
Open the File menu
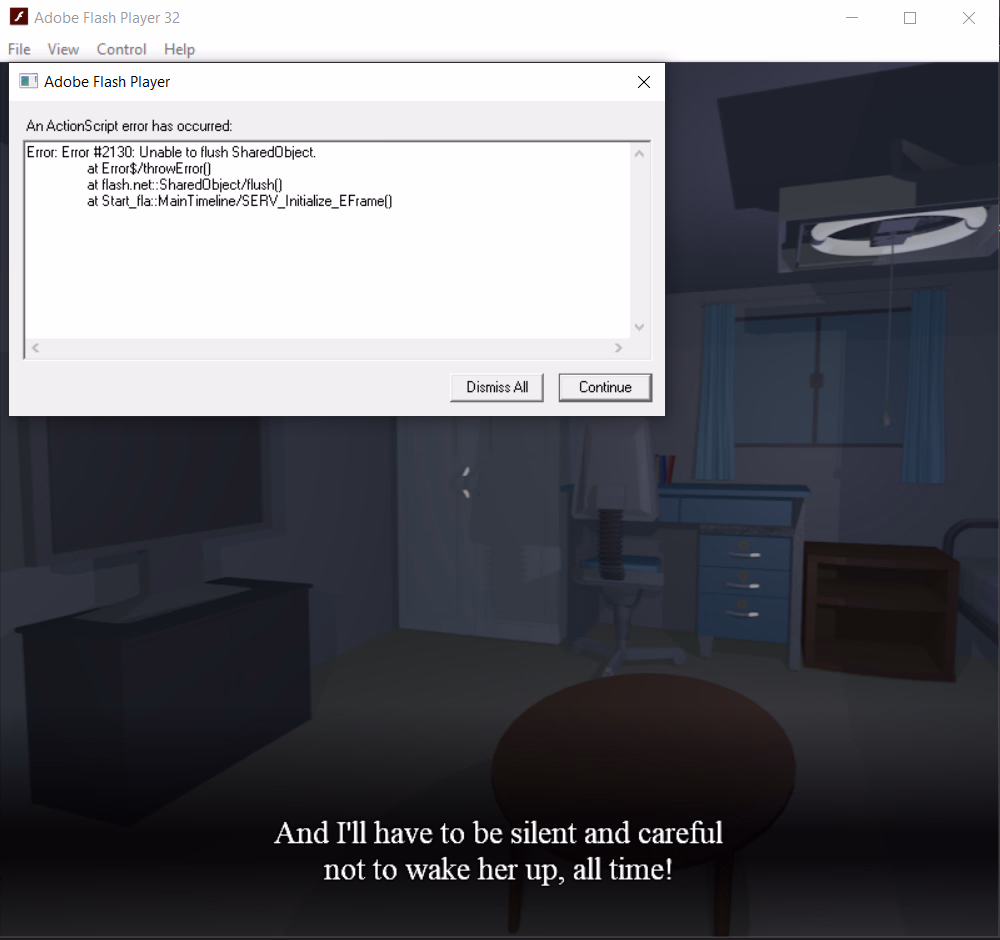[19, 49]
